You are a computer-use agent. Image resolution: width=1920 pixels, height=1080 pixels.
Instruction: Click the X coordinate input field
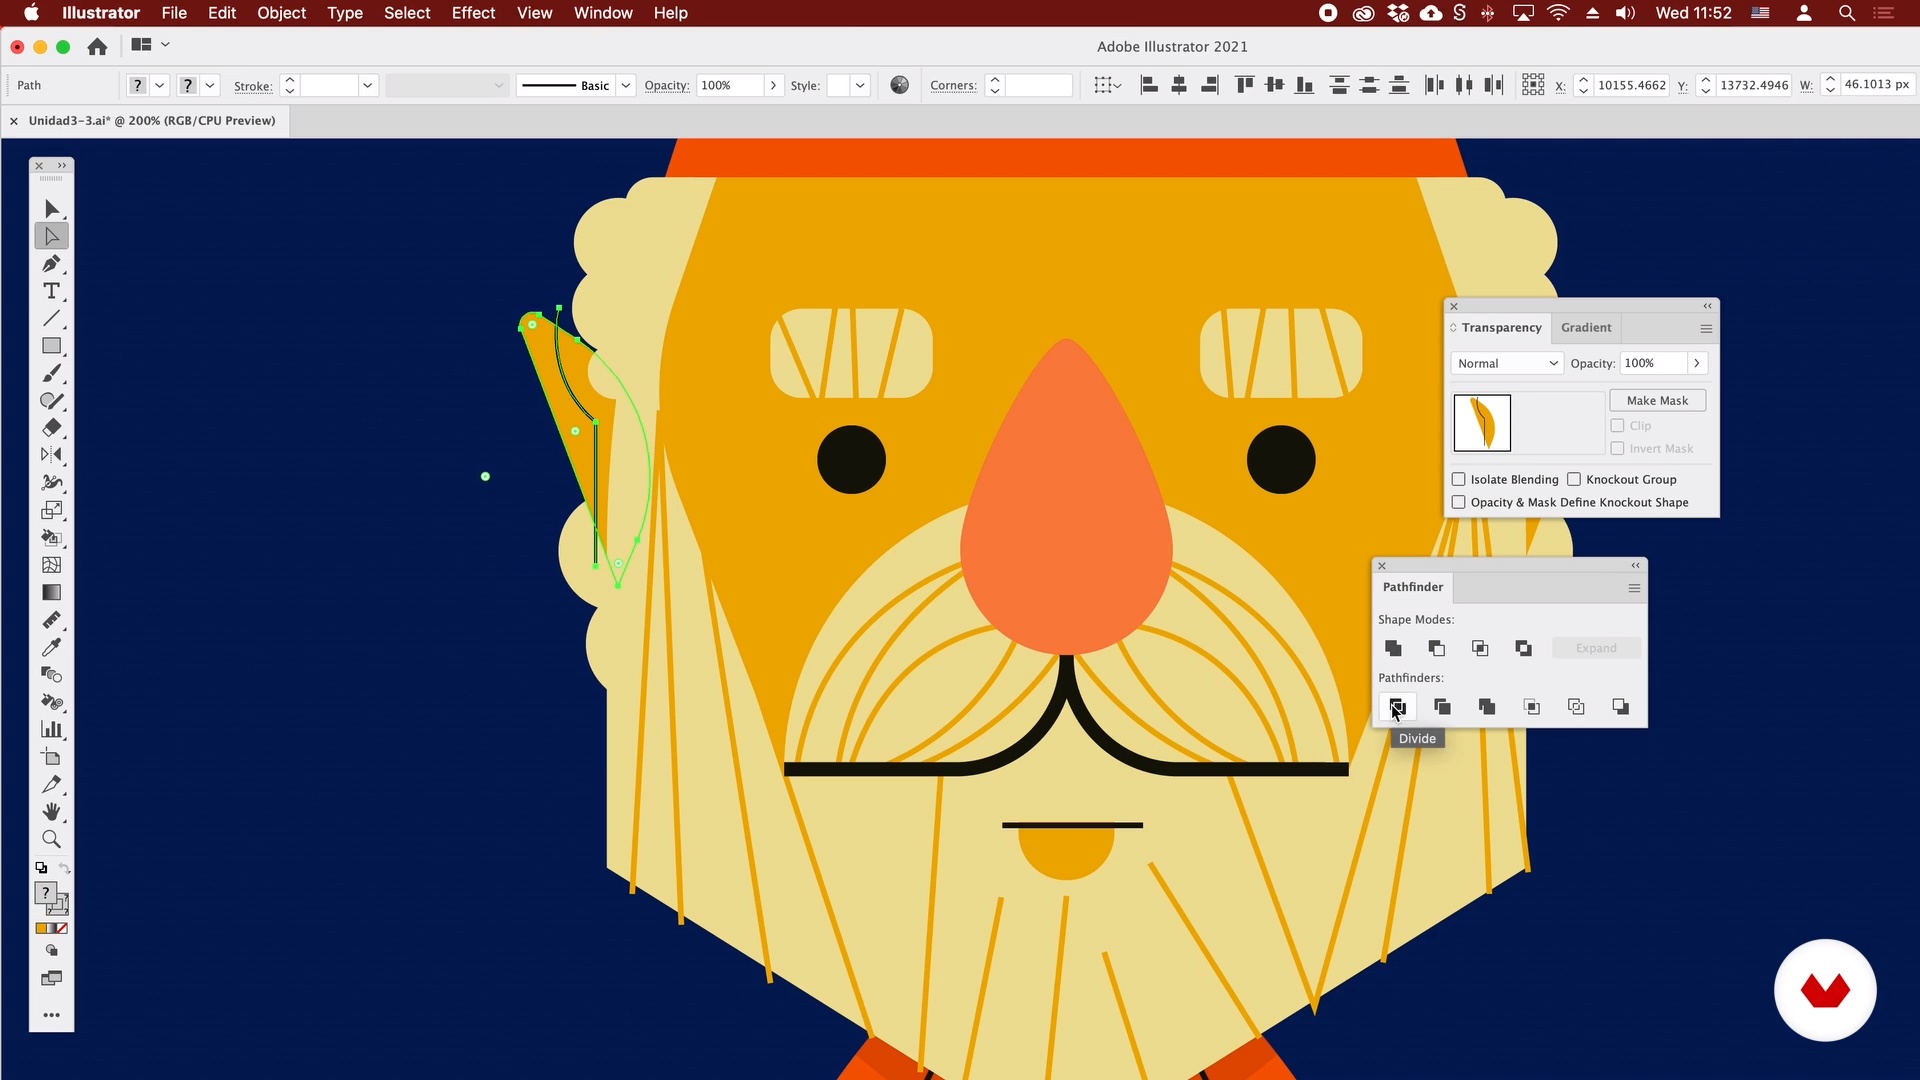click(1631, 85)
